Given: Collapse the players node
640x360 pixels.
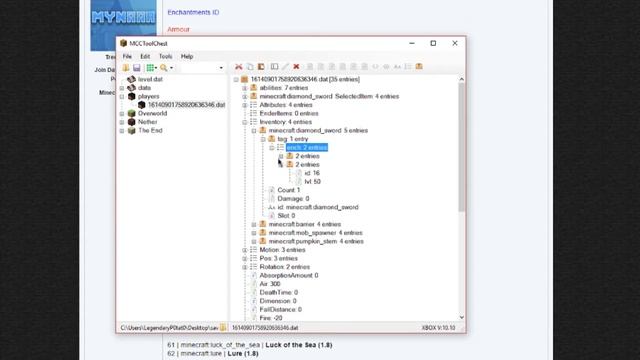Looking at the screenshot, I should click(x=122, y=97).
